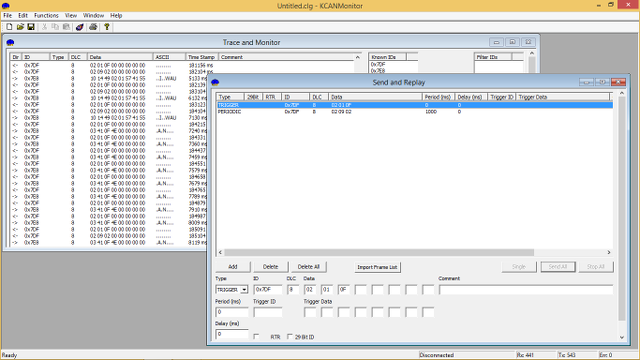Image resolution: width=640 pixels, height=360 pixels.
Task: Enable the RTR checkbox
Action: [256, 337]
